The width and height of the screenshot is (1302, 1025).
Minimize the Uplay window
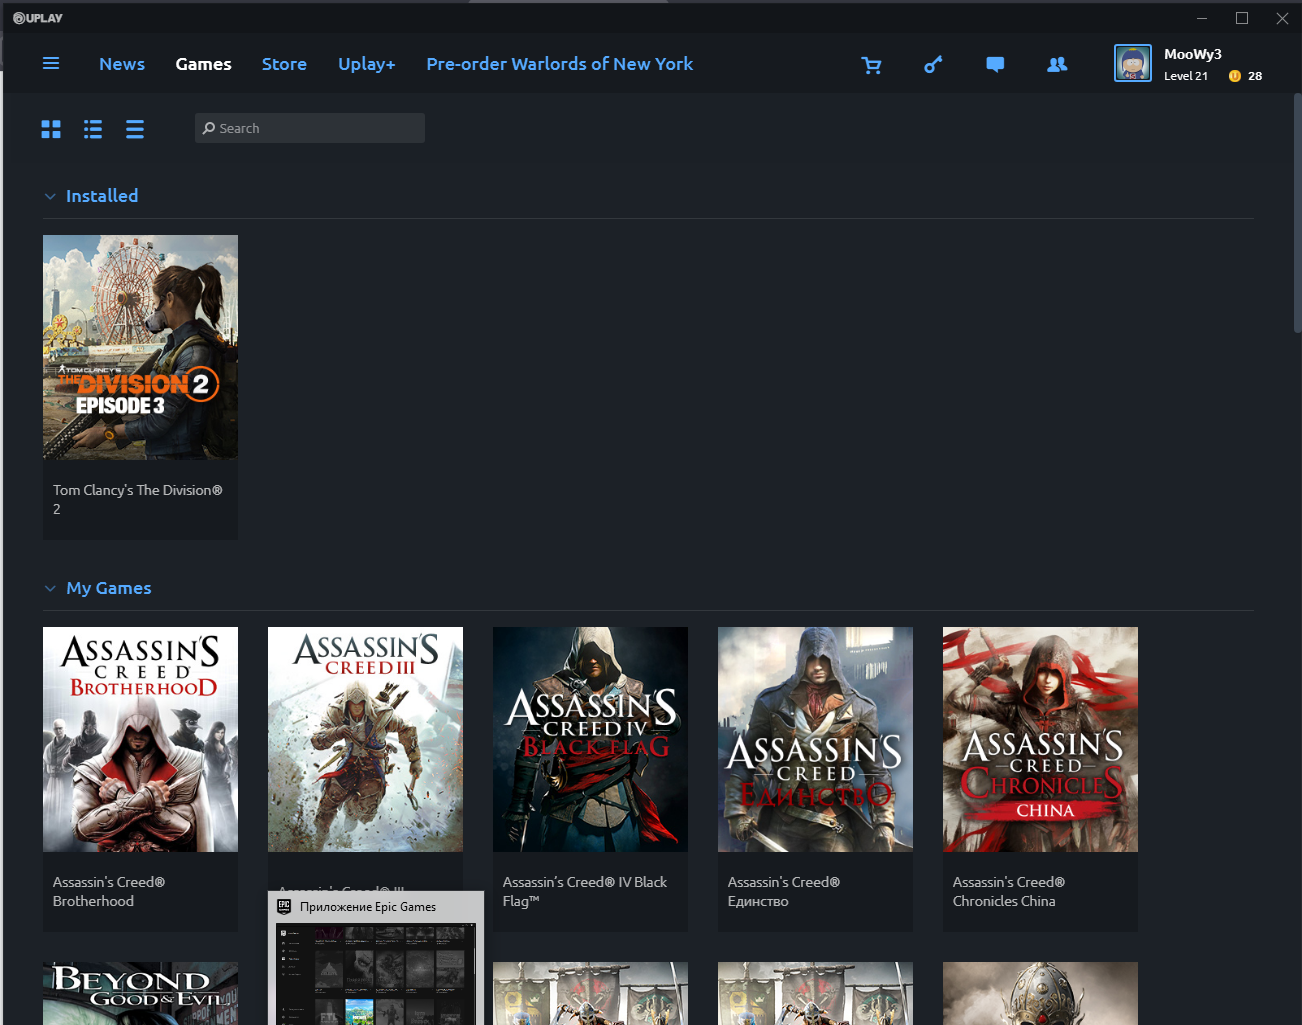tap(1202, 18)
